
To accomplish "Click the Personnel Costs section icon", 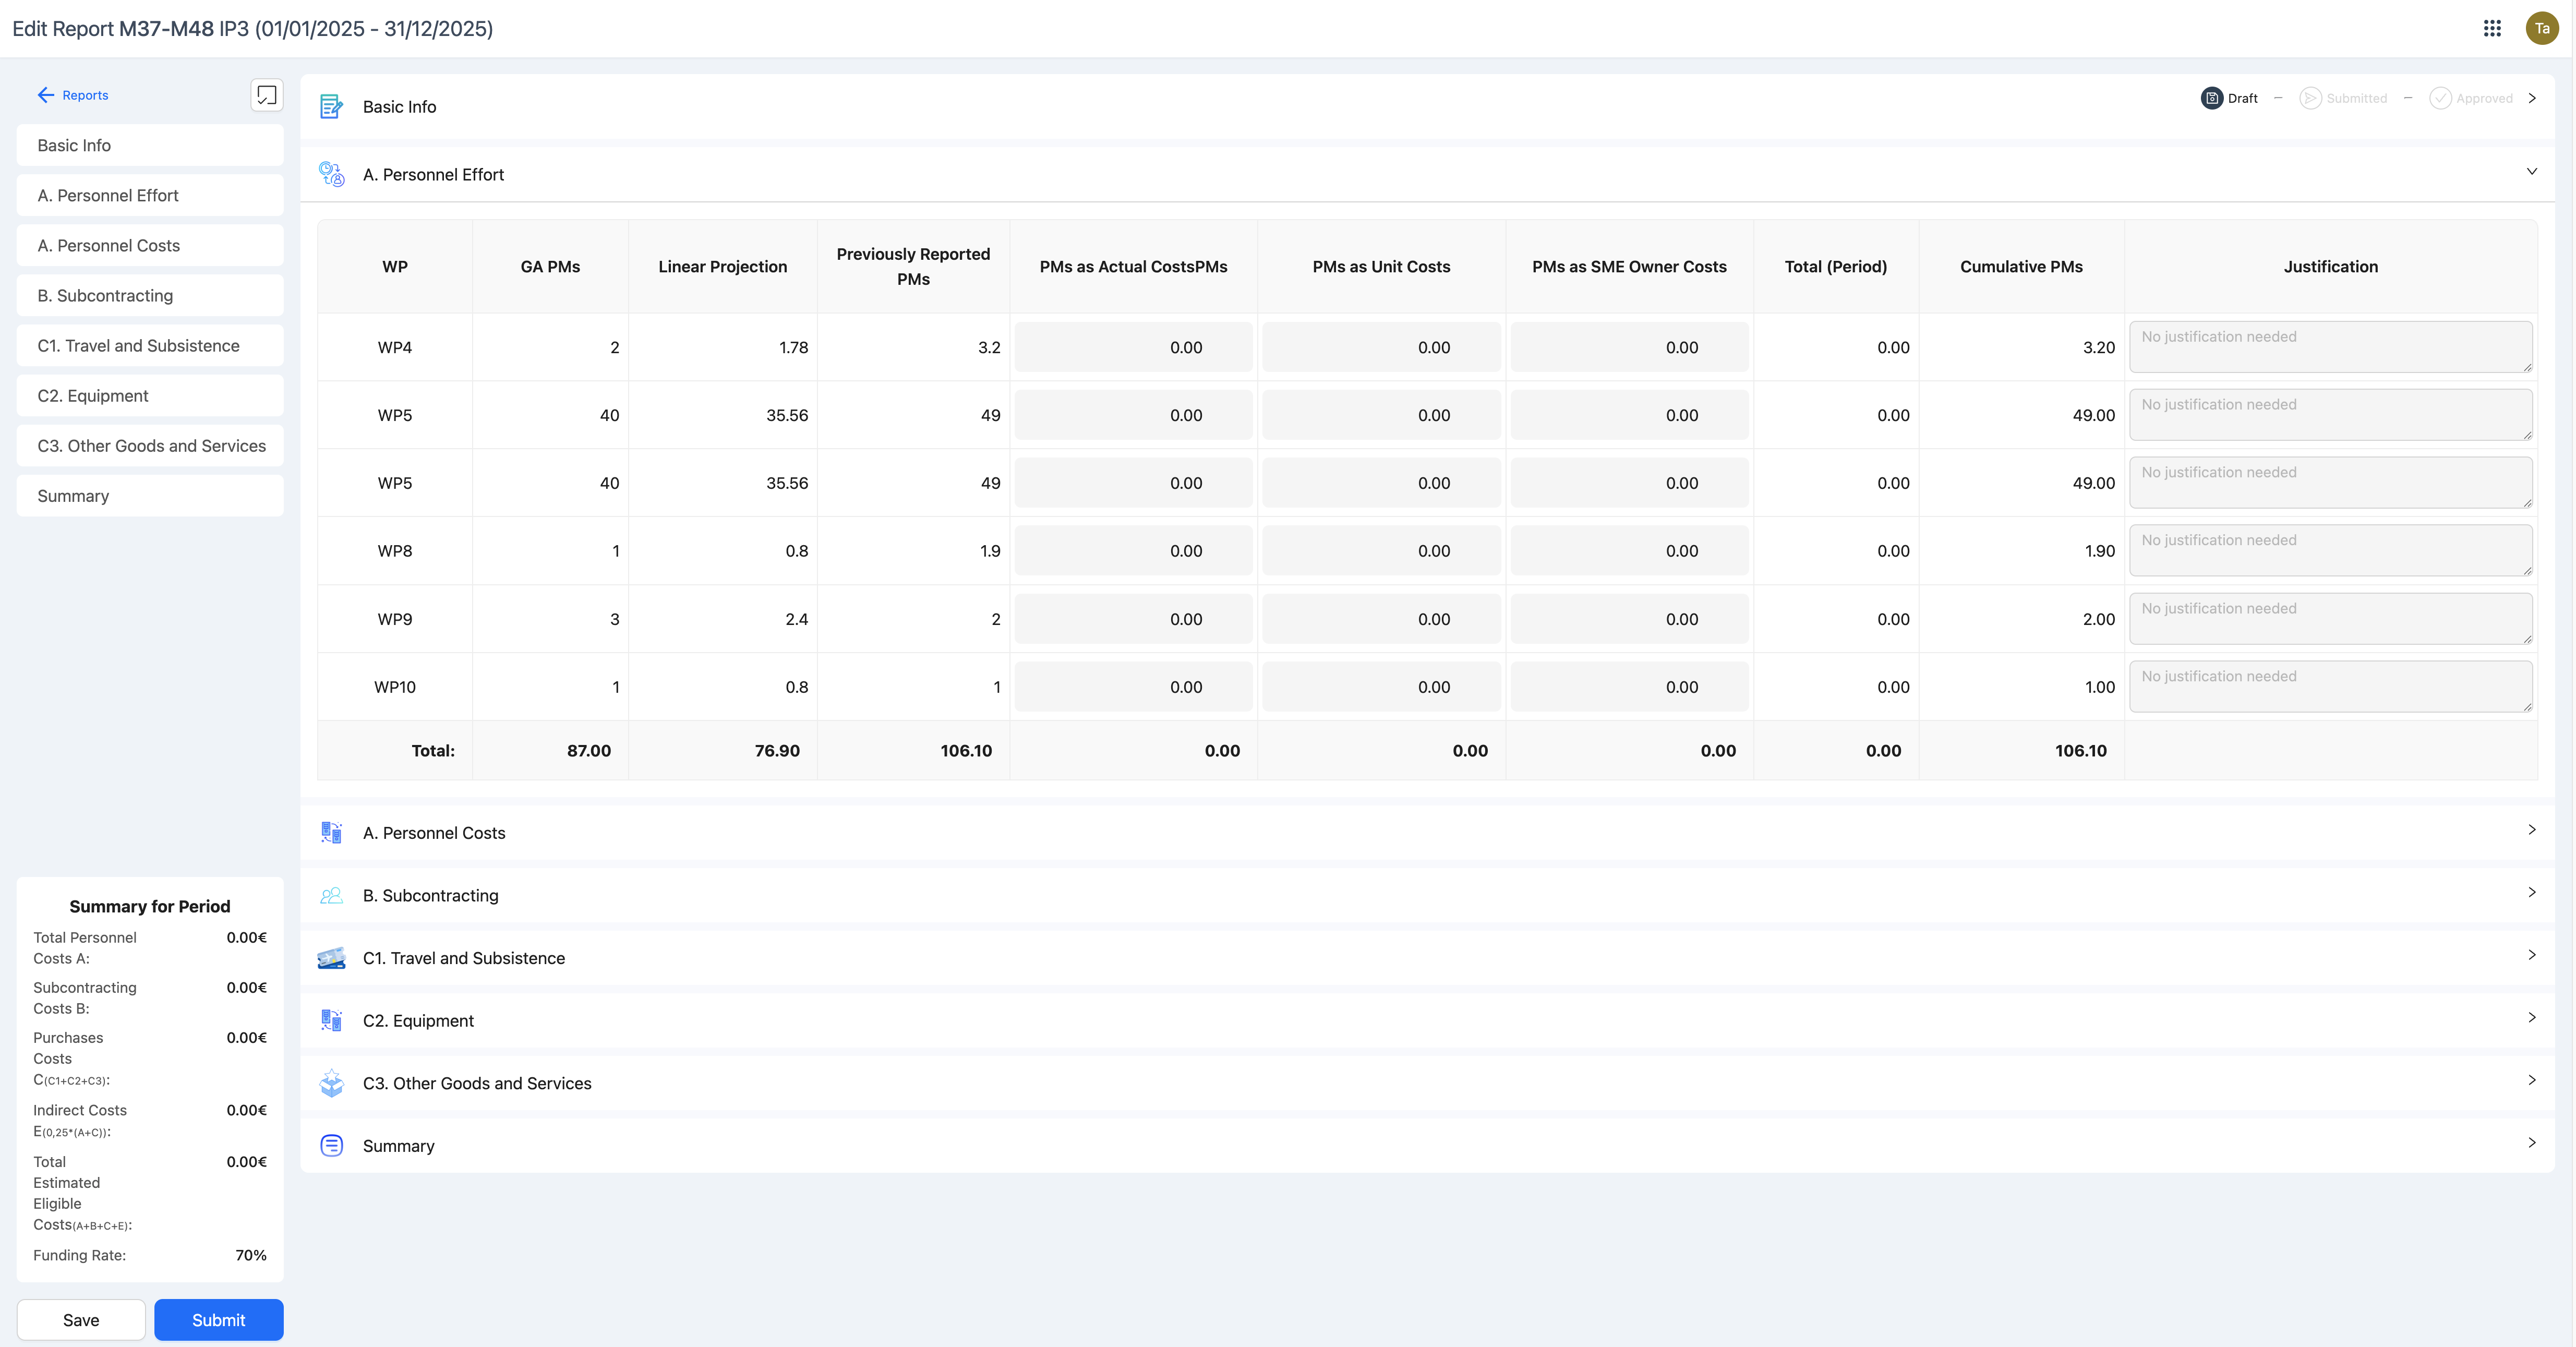I will (331, 832).
